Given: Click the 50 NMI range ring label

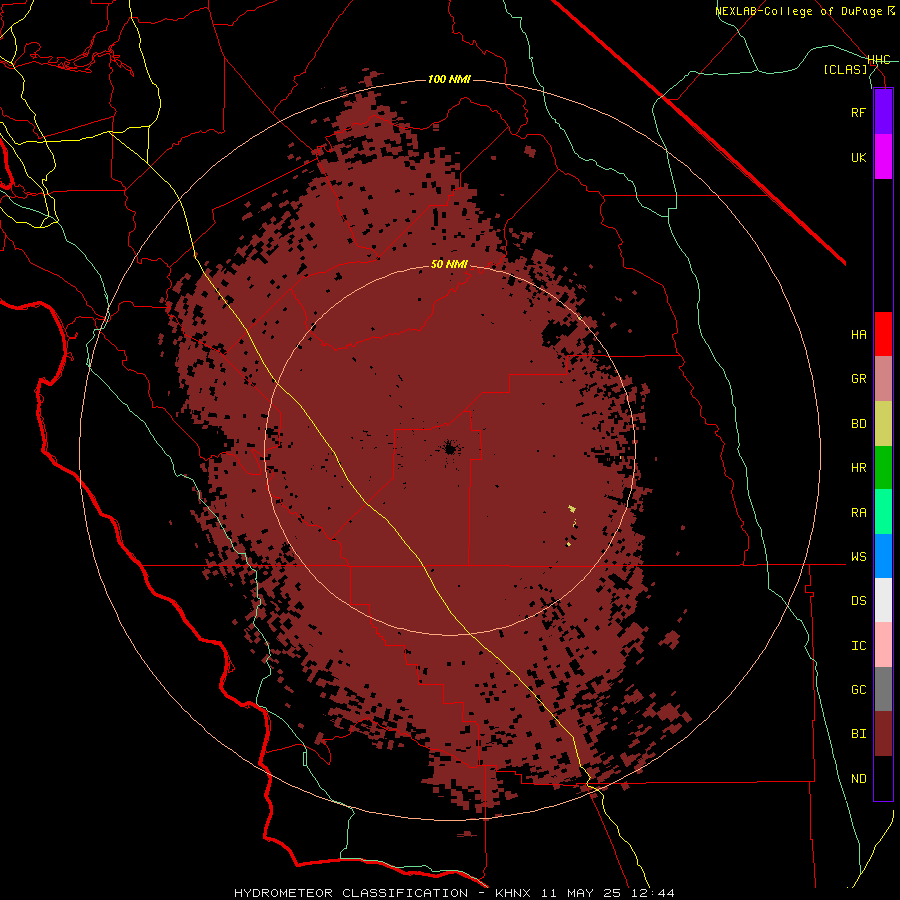Looking at the screenshot, I should point(449,264).
